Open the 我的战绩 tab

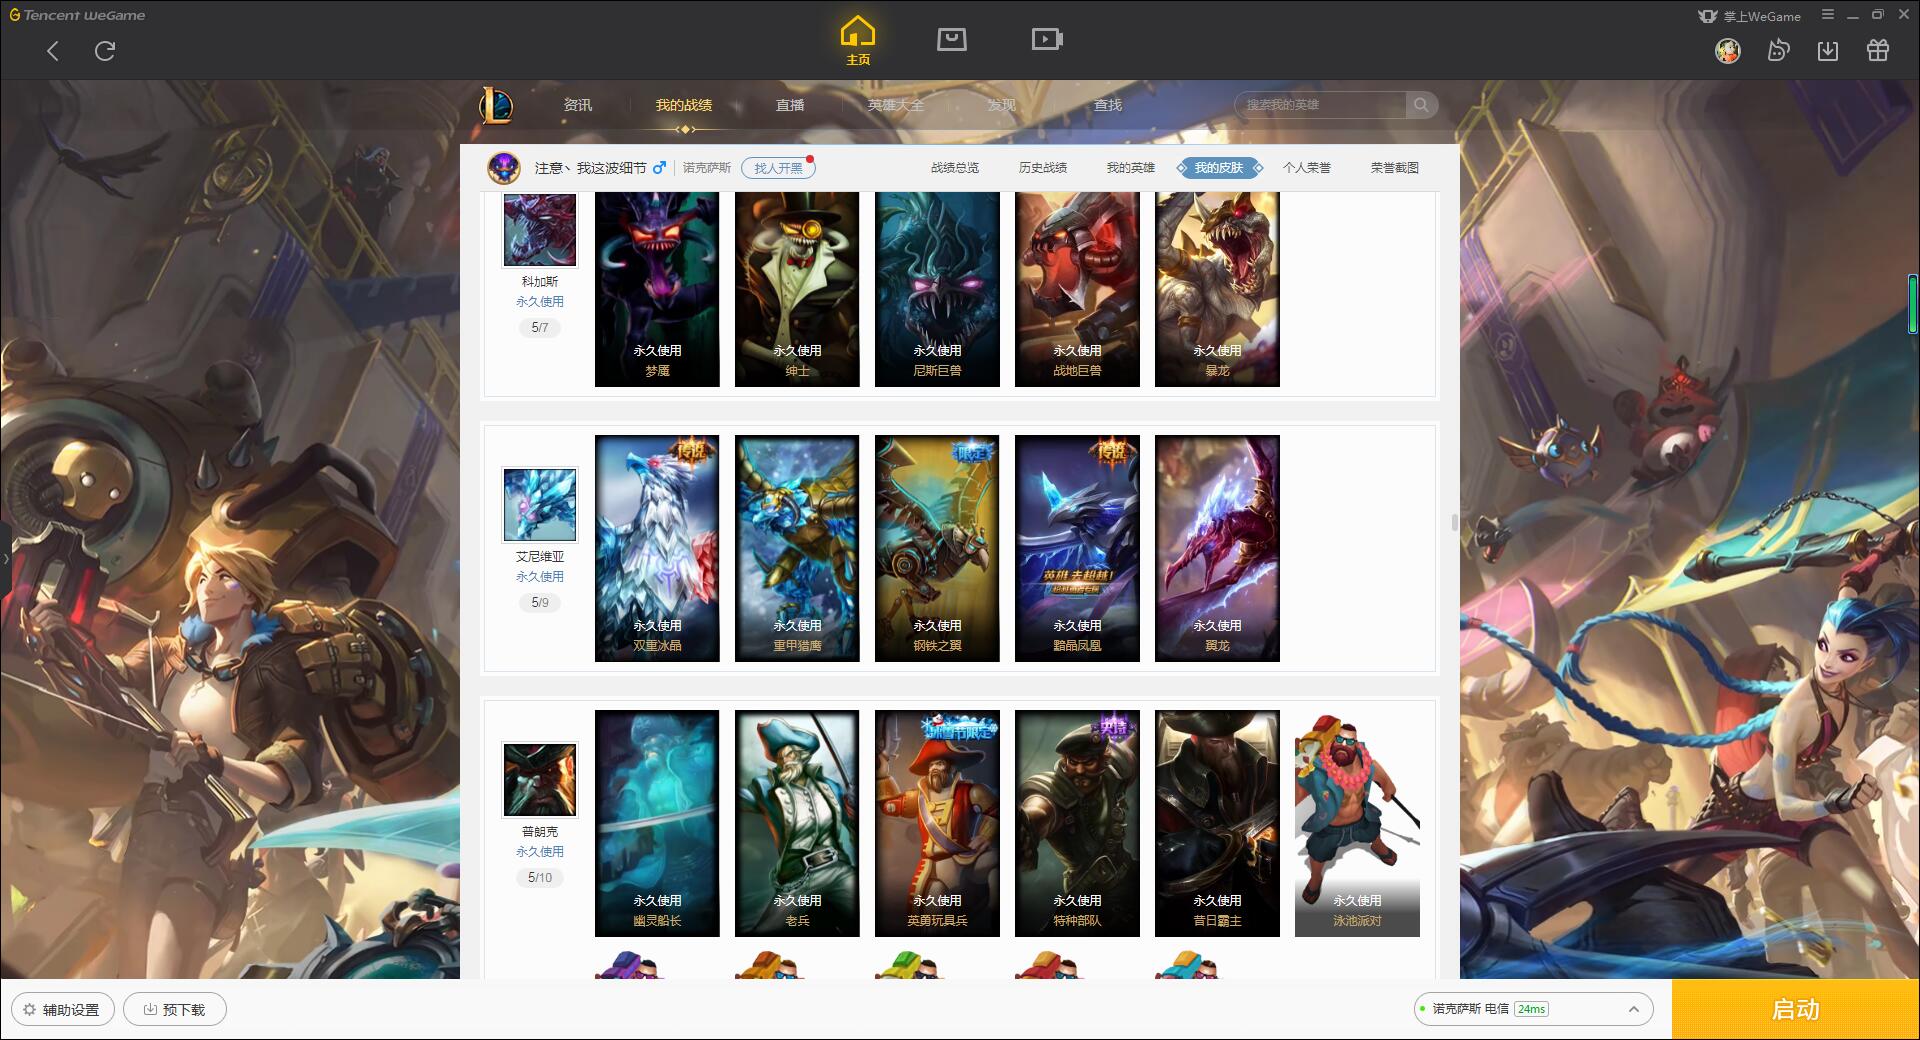click(684, 105)
